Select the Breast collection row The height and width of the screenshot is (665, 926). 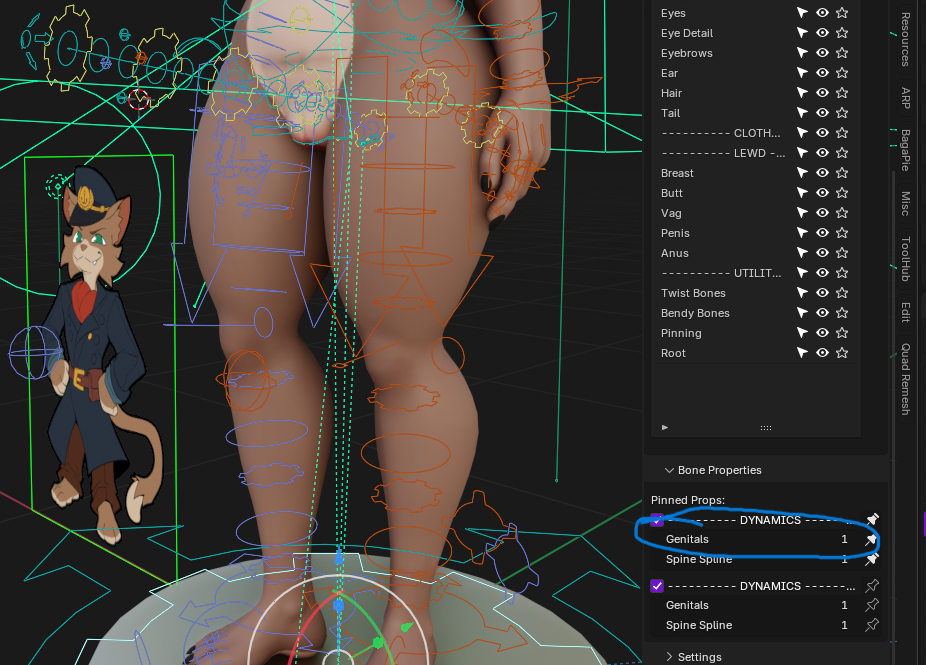pos(755,173)
